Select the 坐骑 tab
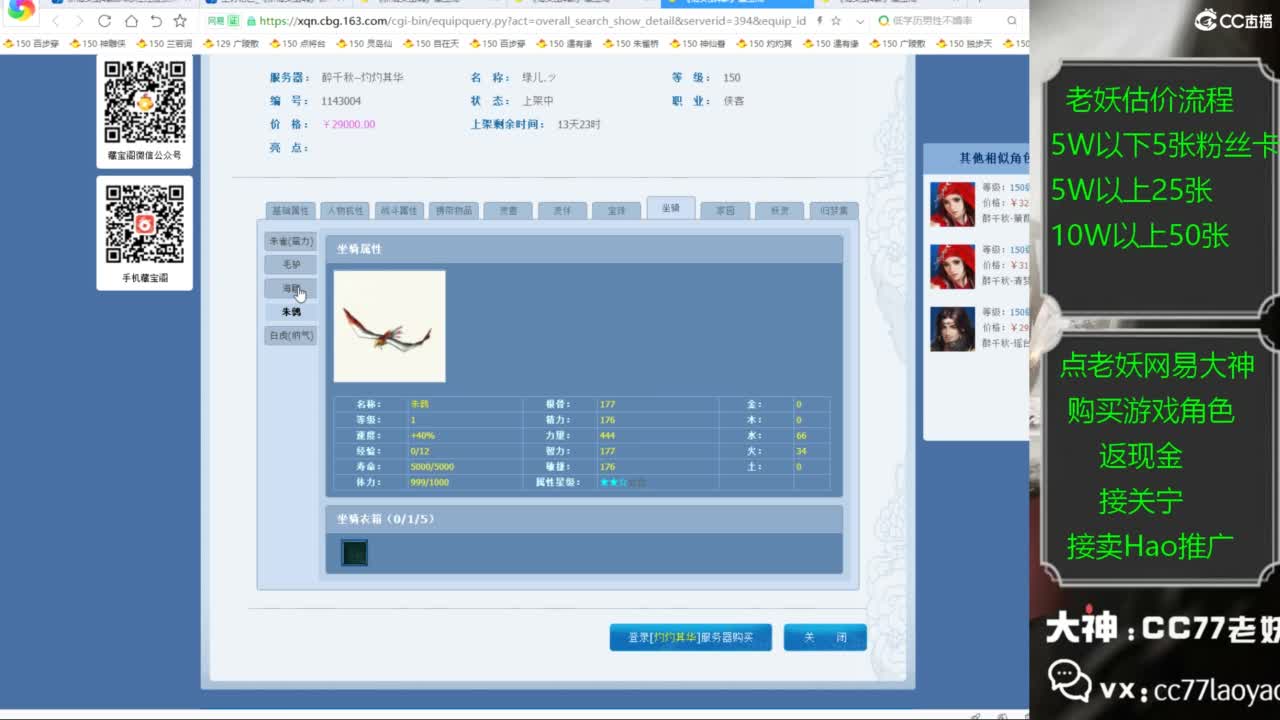This screenshot has height=720, width=1280. (x=670, y=208)
